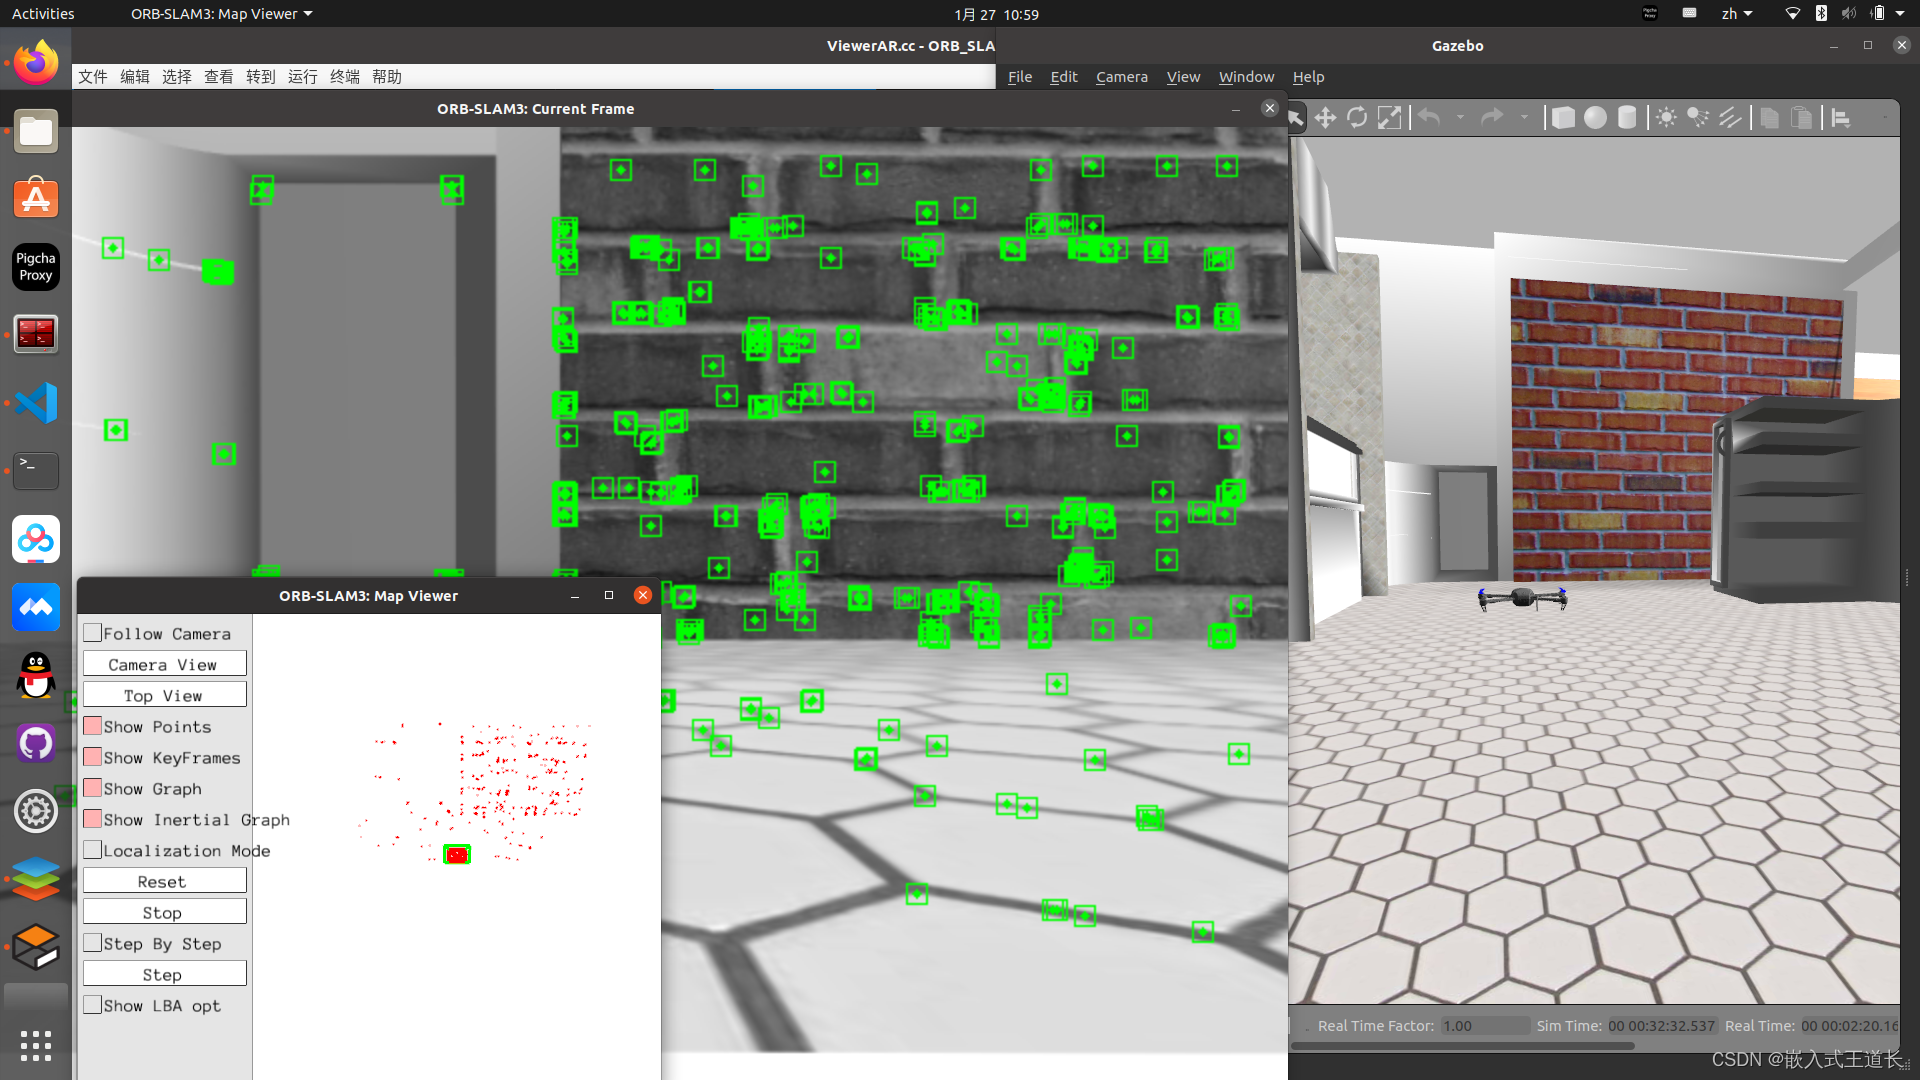Click the Gazebo horizontal scrollbar at bottom
Viewport: 1920px width, 1080px height.
pyautogui.click(x=1462, y=1046)
